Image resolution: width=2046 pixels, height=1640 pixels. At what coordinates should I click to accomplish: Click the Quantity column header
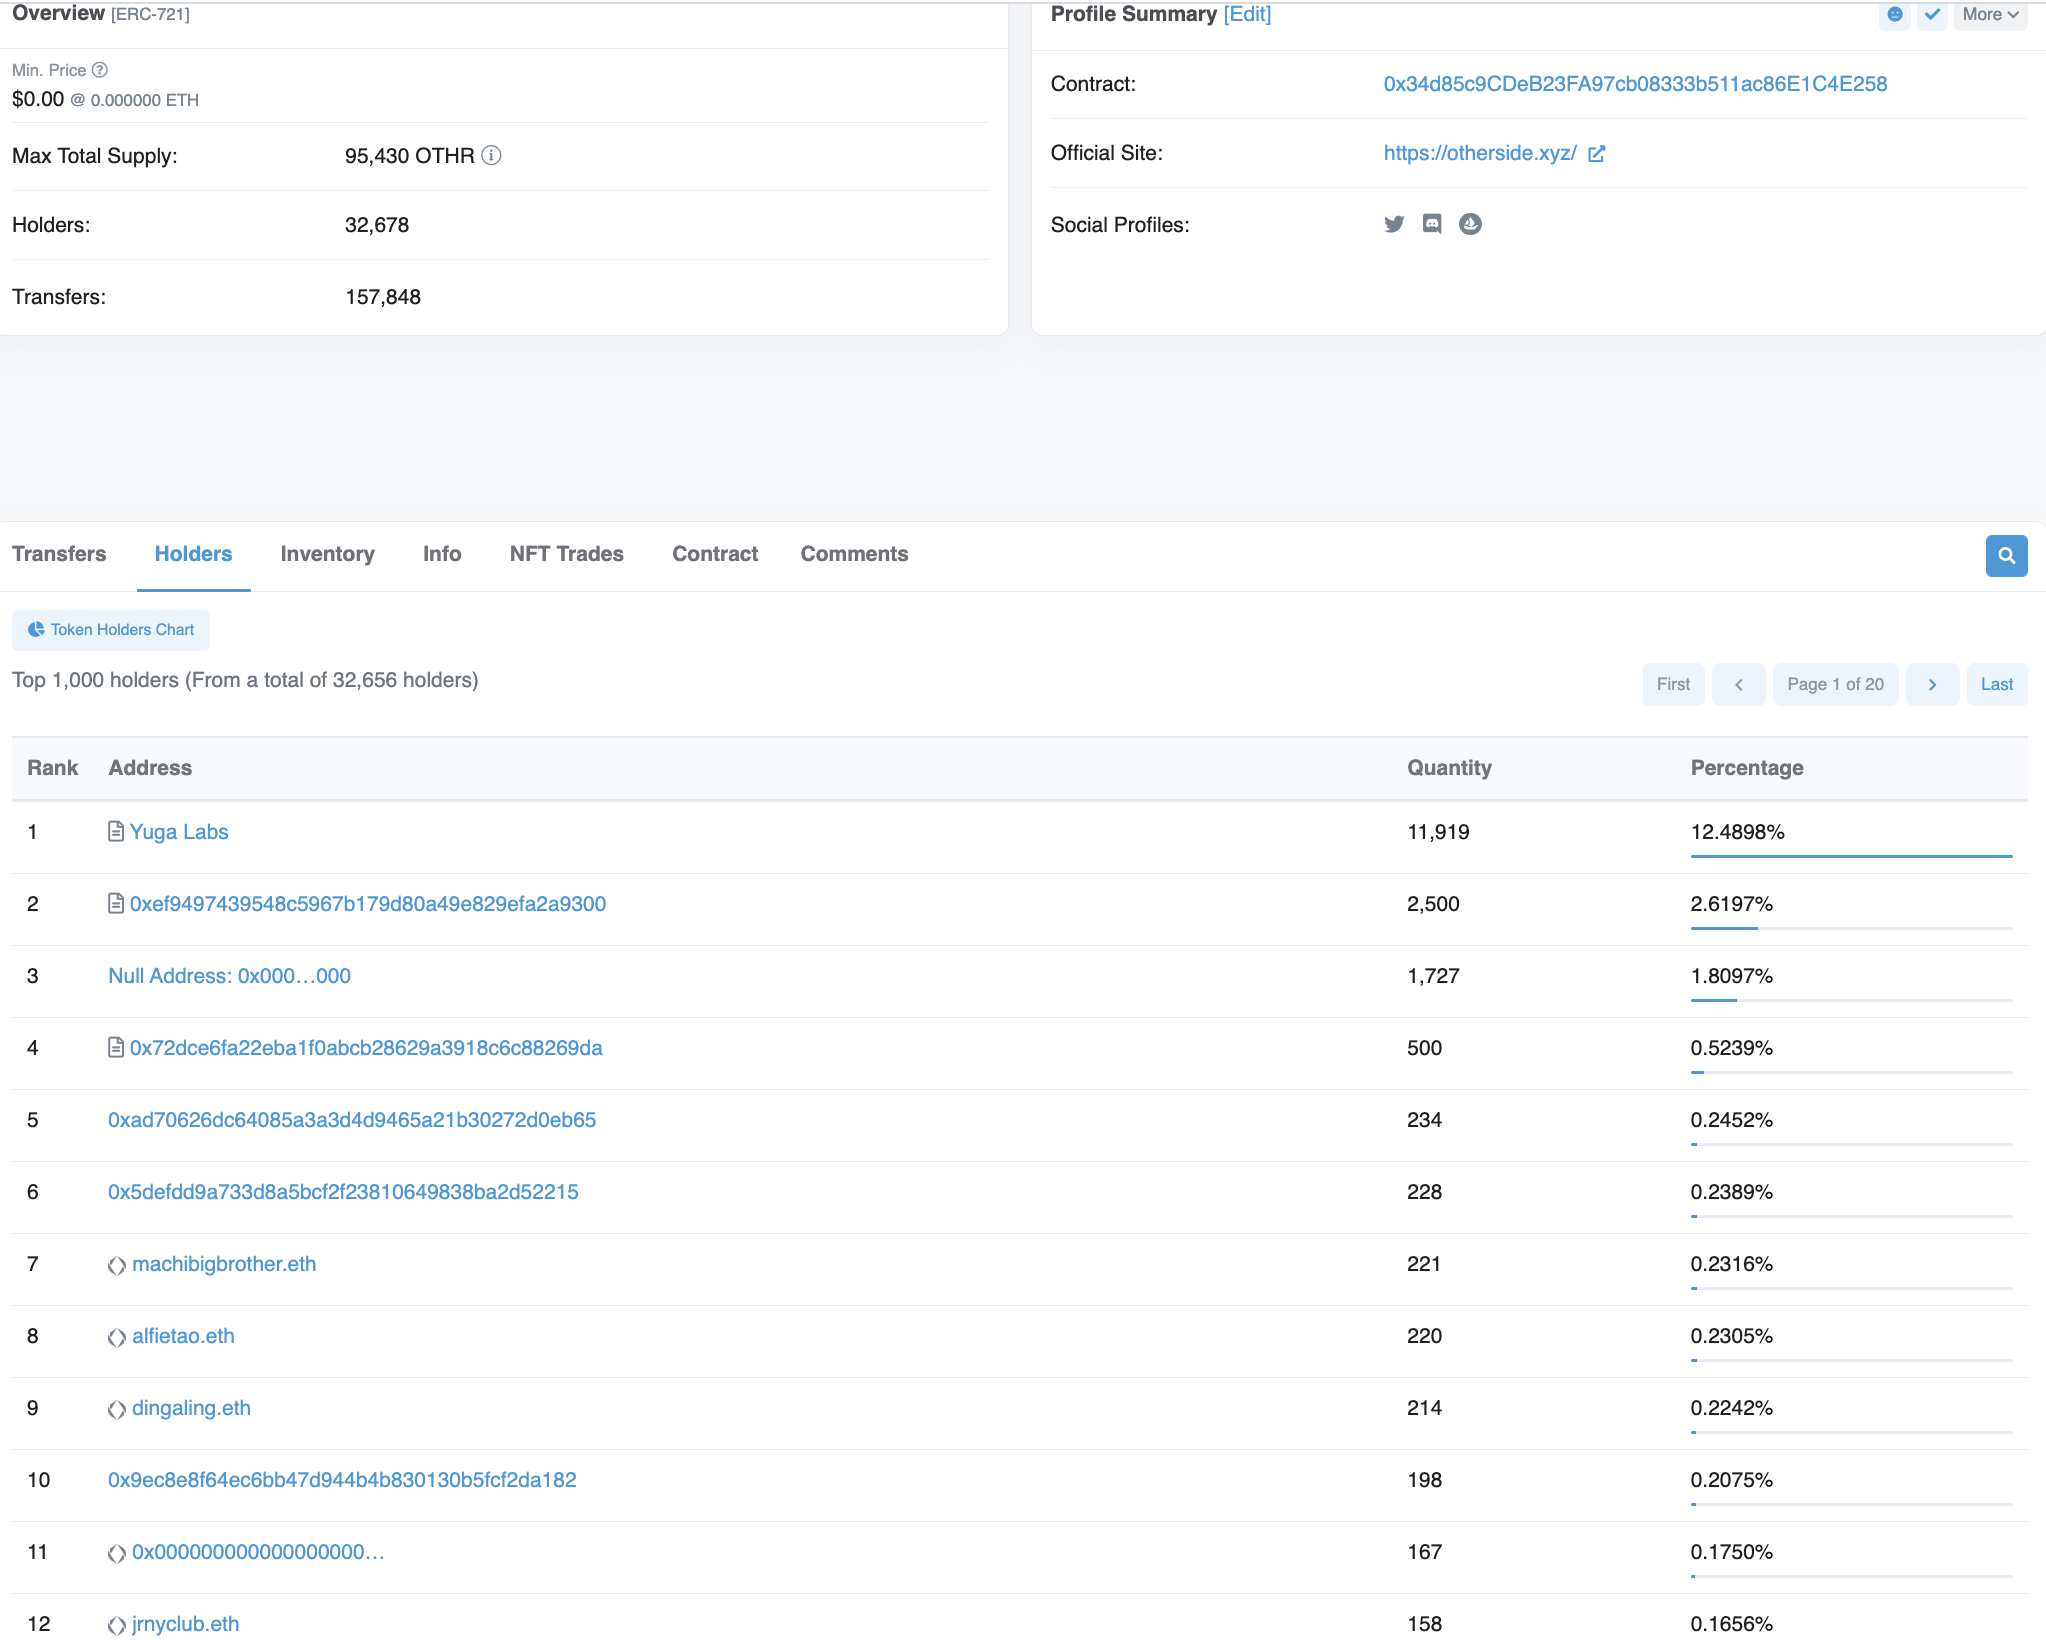click(x=1449, y=768)
